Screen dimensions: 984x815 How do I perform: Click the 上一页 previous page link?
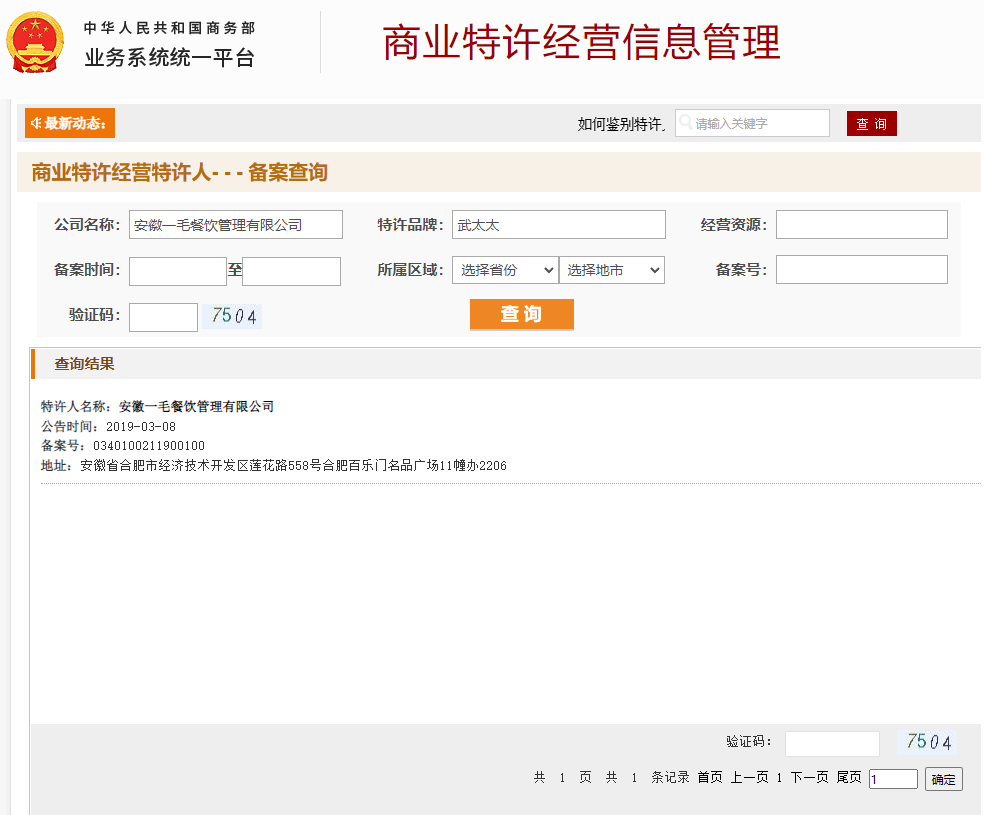749,777
